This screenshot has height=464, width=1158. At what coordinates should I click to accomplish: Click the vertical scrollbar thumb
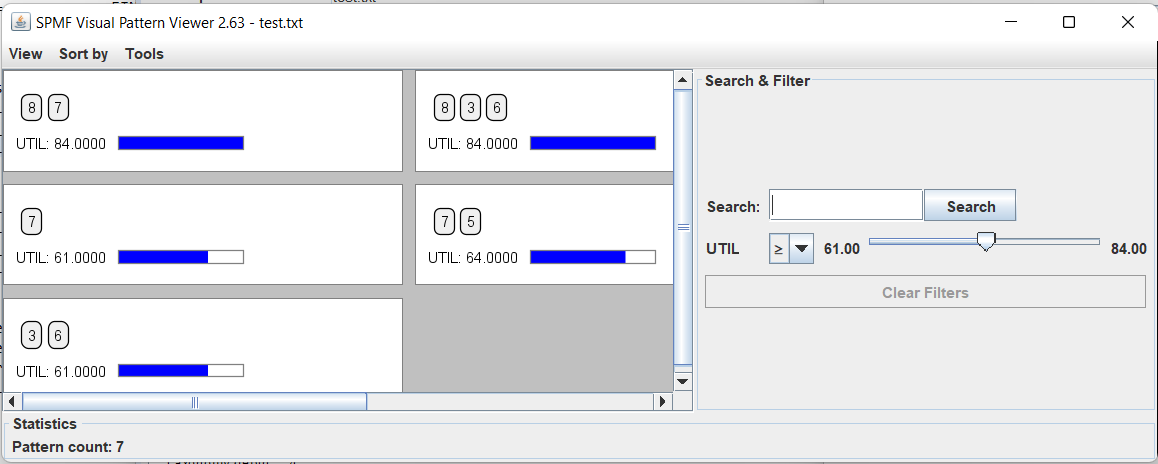point(683,227)
